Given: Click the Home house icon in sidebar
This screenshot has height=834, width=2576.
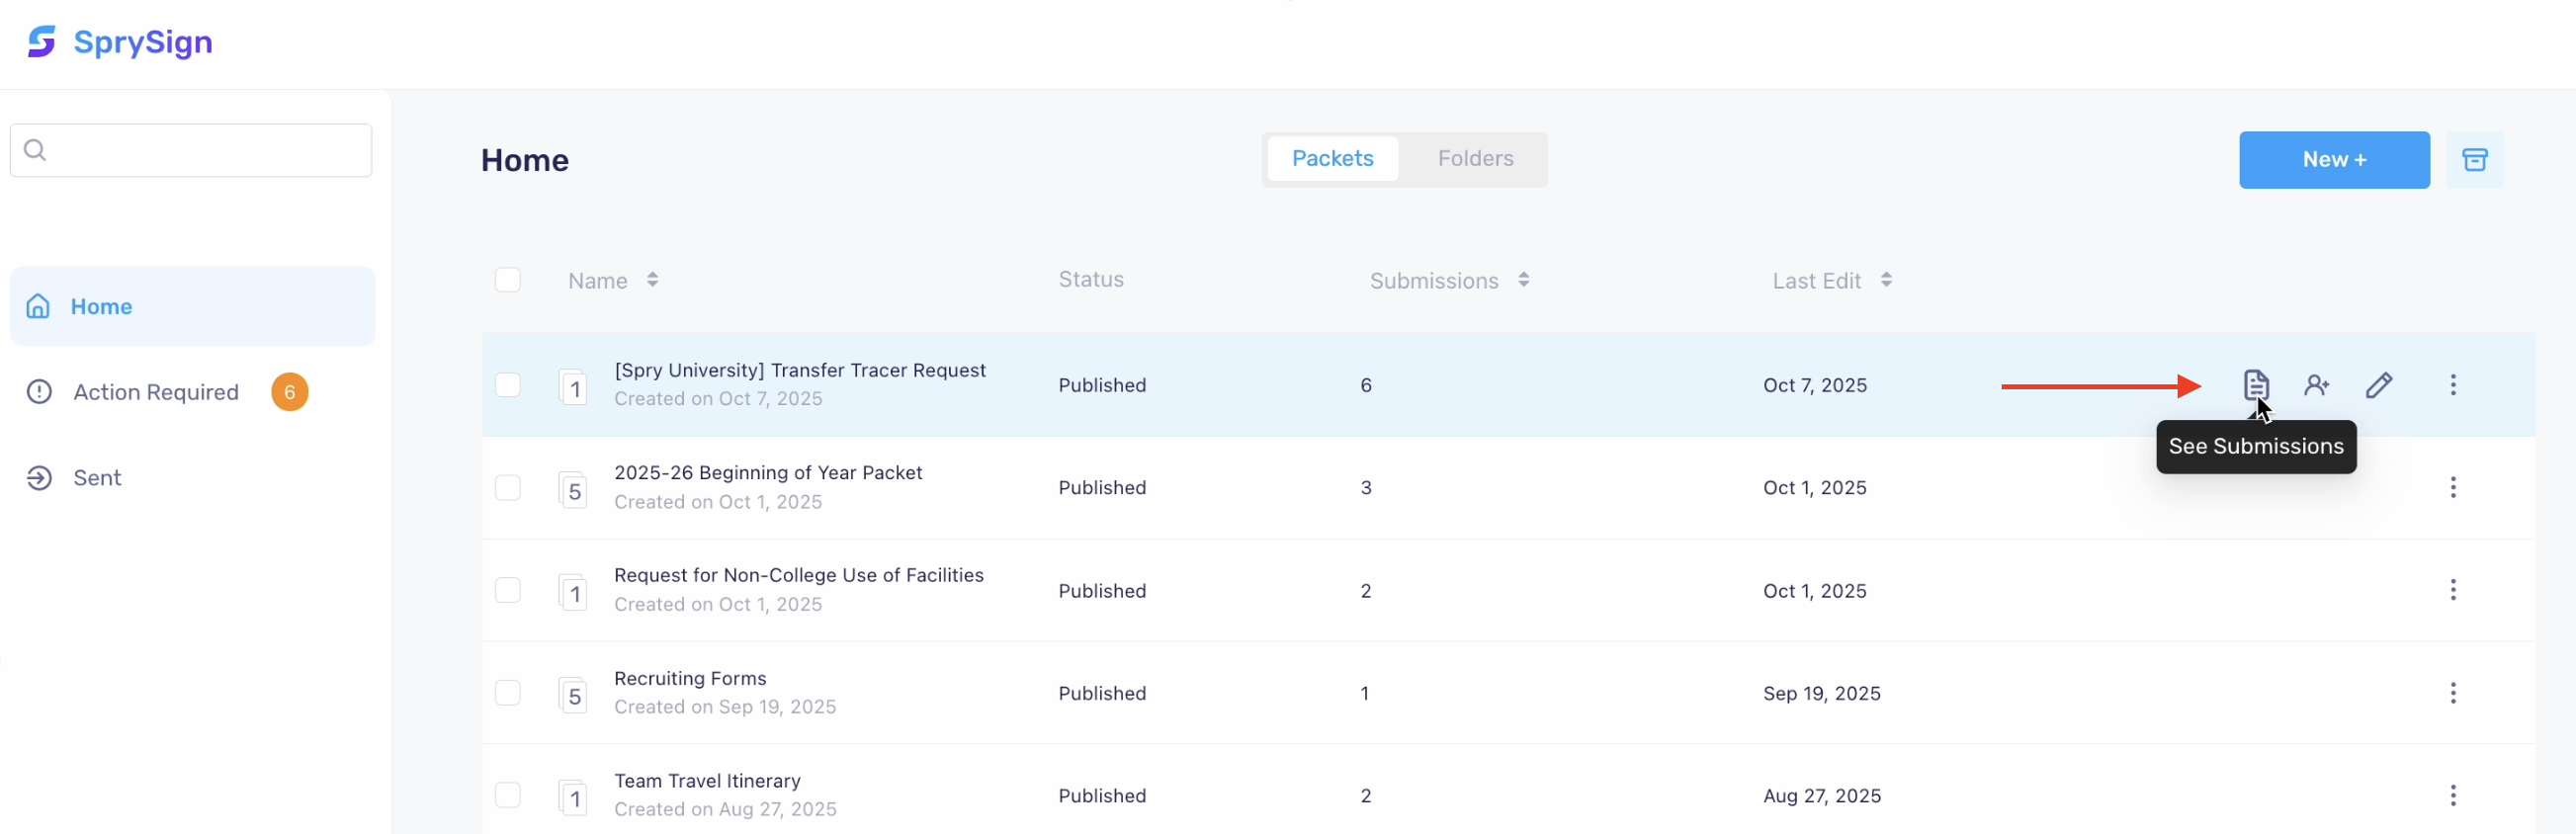Looking at the screenshot, I should point(38,306).
